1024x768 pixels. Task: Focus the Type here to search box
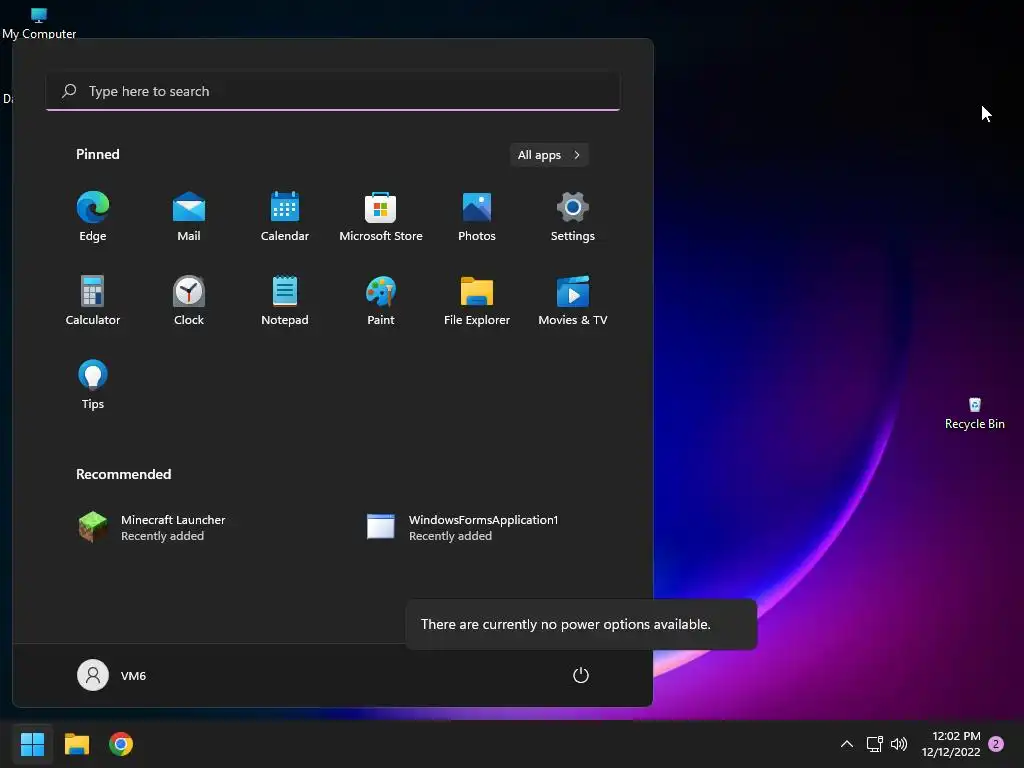click(x=333, y=91)
